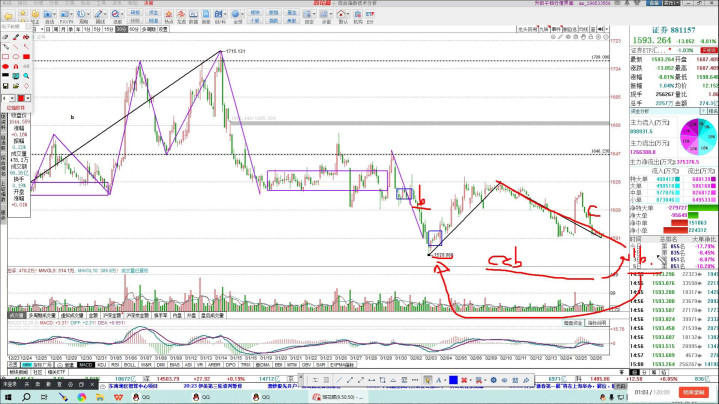Select the hollow ellipse shape tool
This screenshot has height=404, width=719.
(16, 57)
